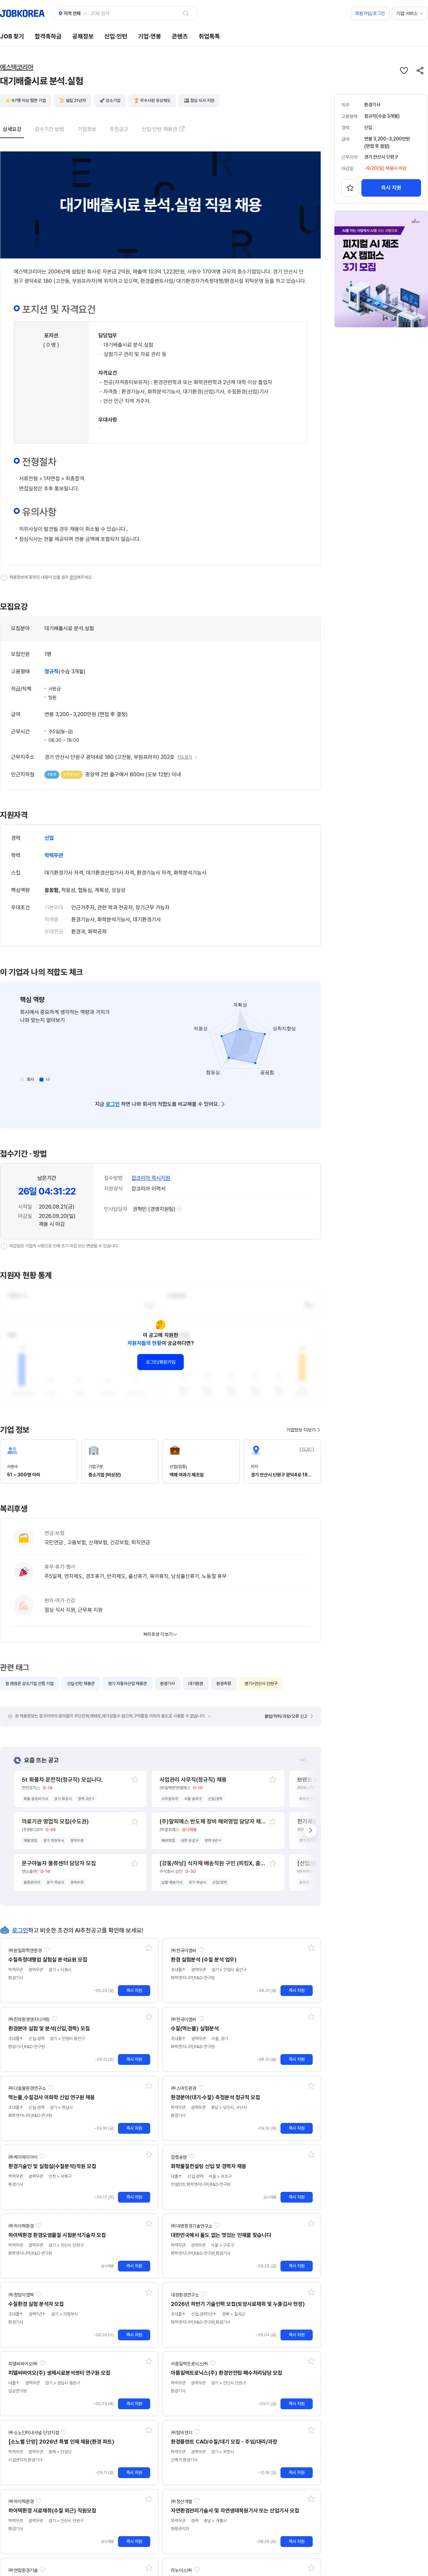Click next arrow in 요즘 뜨는 공고 carousel
Image resolution: width=428 pixels, height=2576 pixels.
click(310, 1830)
